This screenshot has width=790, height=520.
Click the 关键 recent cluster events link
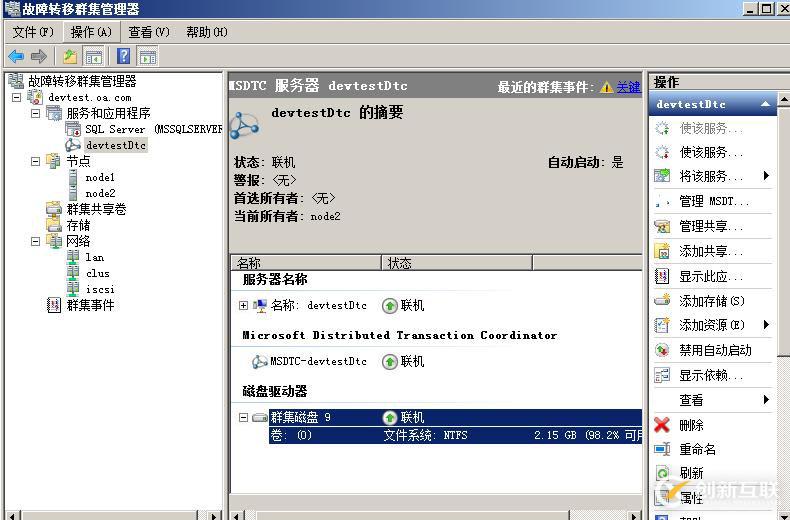coord(629,87)
